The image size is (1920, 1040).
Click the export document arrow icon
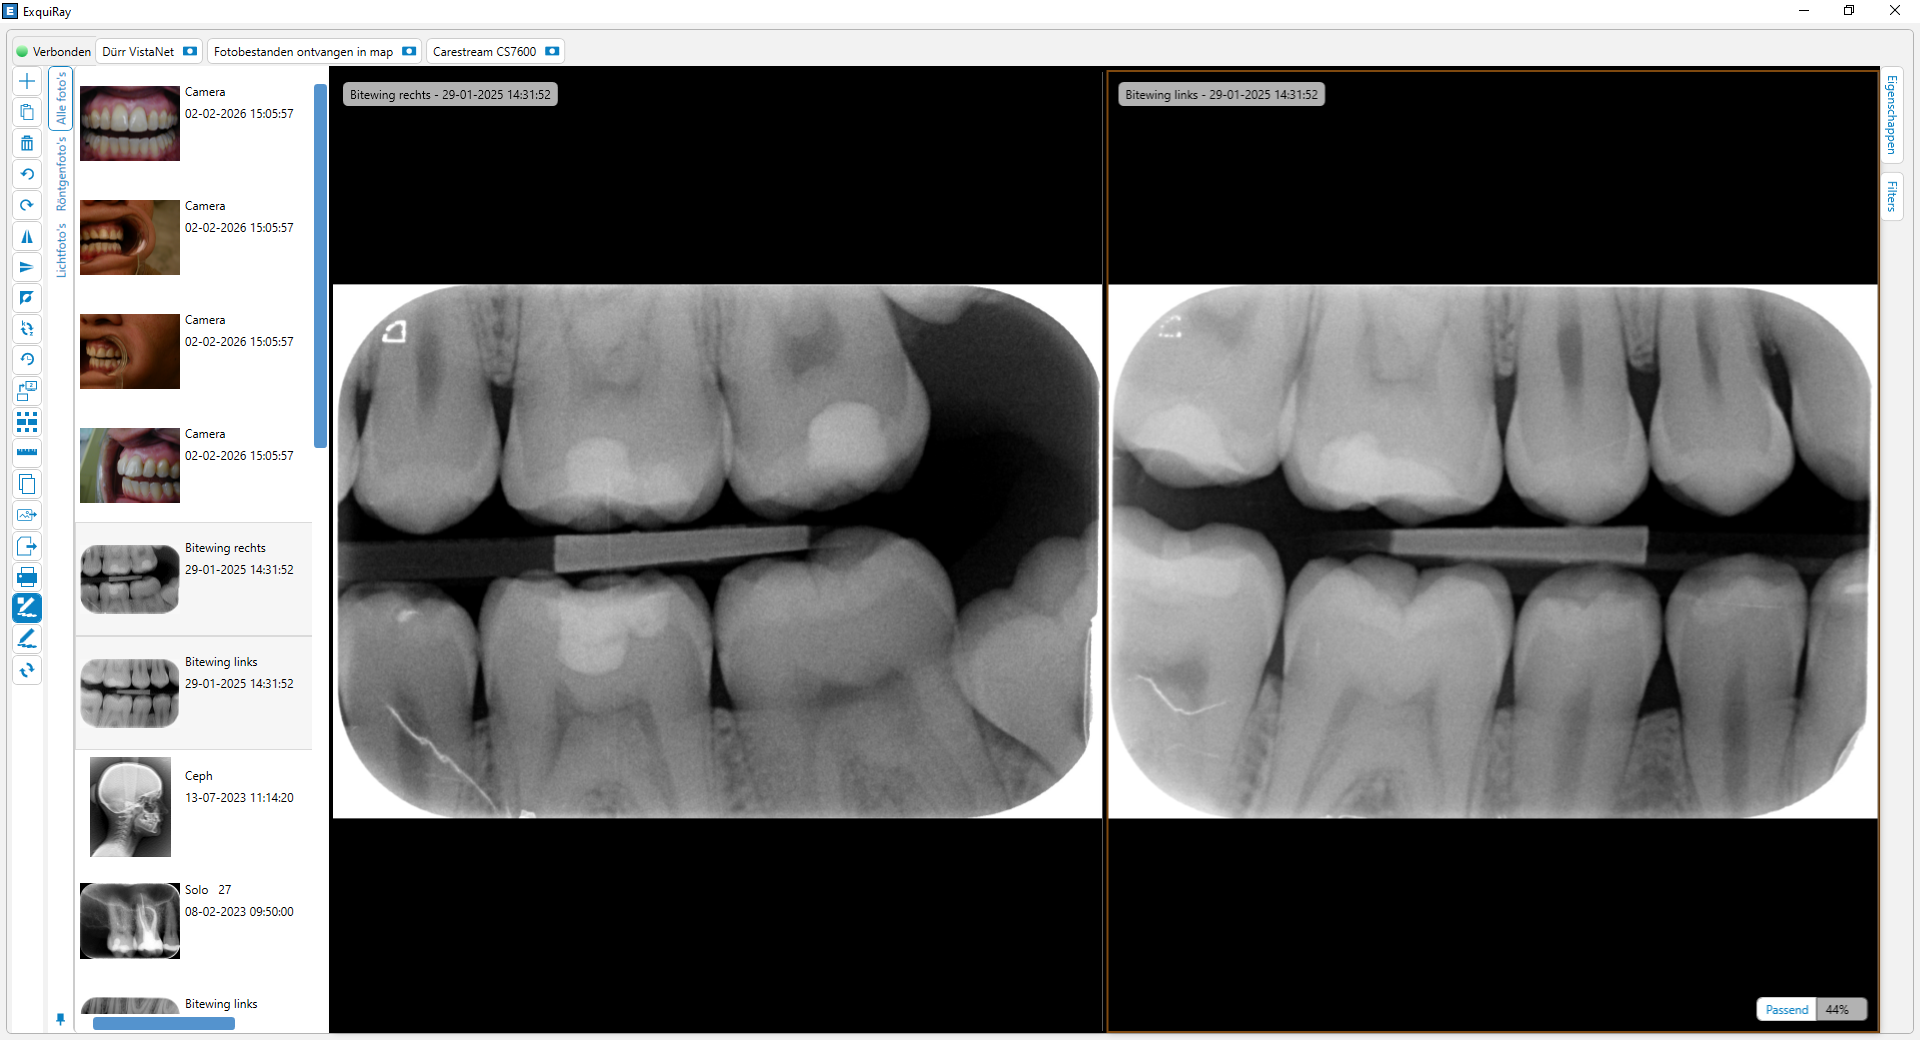click(27, 546)
